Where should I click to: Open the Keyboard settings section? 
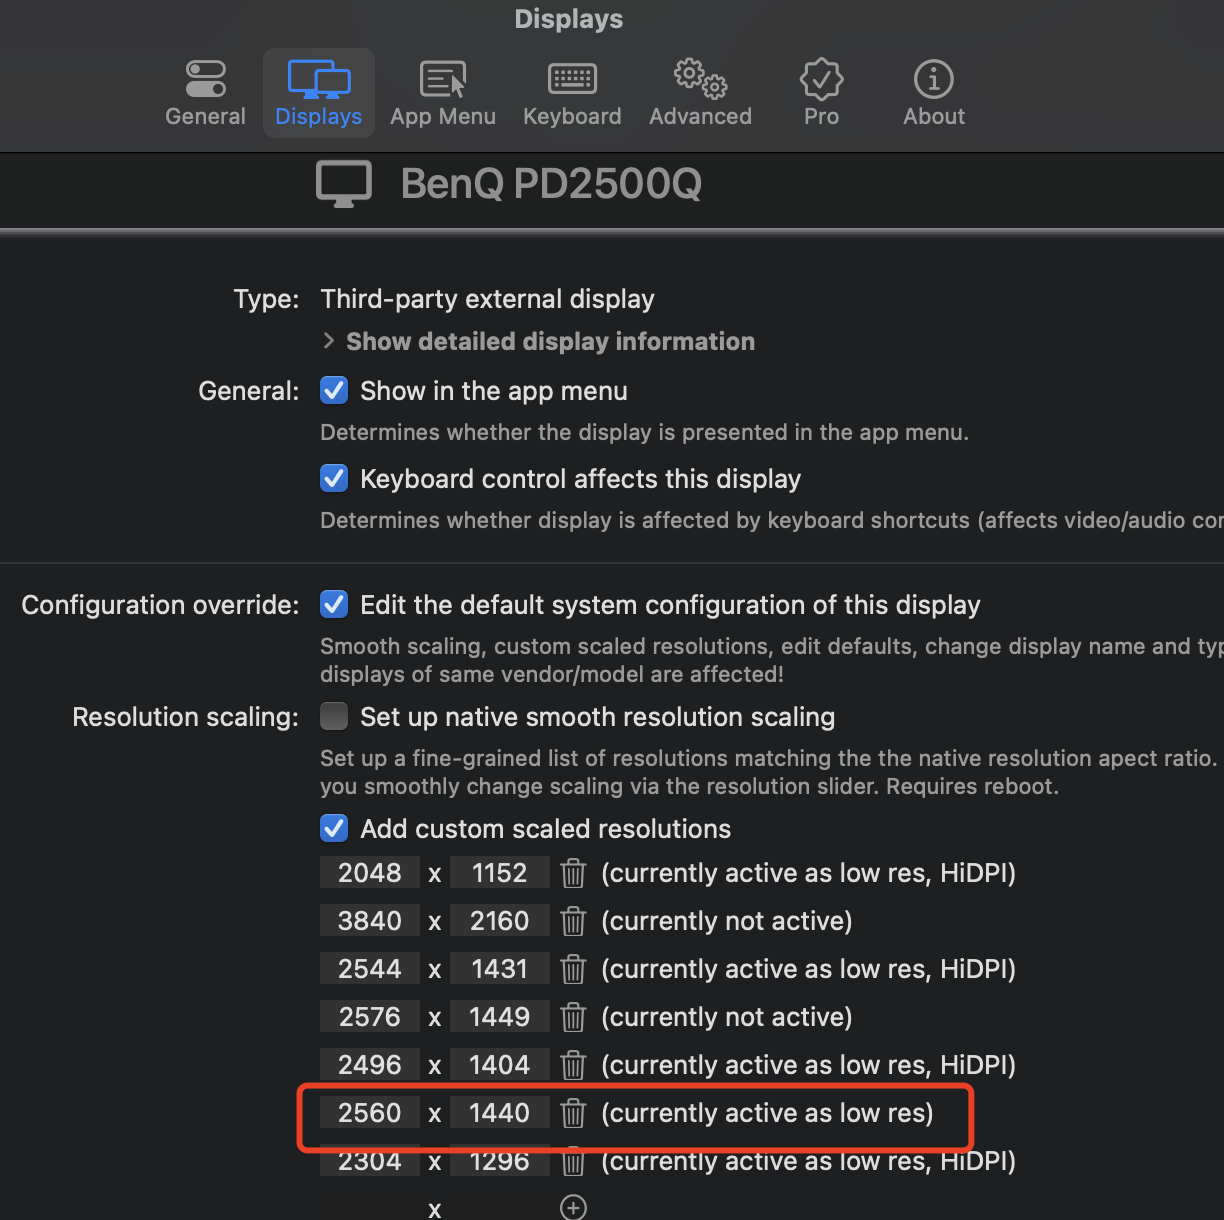pyautogui.click(x=571, y=92)
